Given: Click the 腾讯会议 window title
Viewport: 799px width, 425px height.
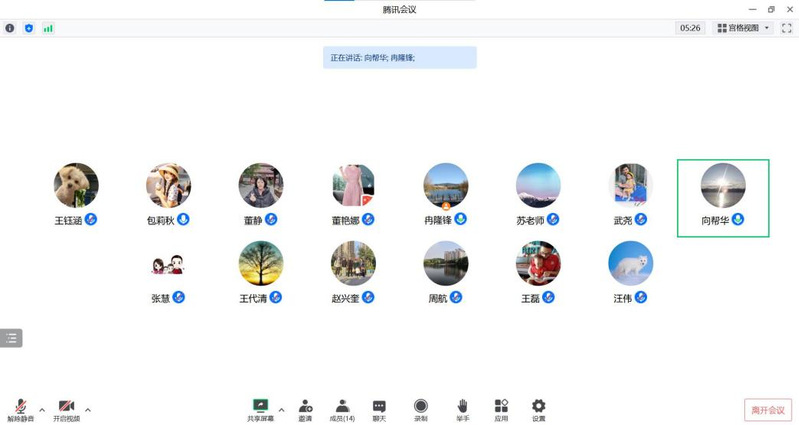Looking at the screenshot, I should tap(400, 9).
